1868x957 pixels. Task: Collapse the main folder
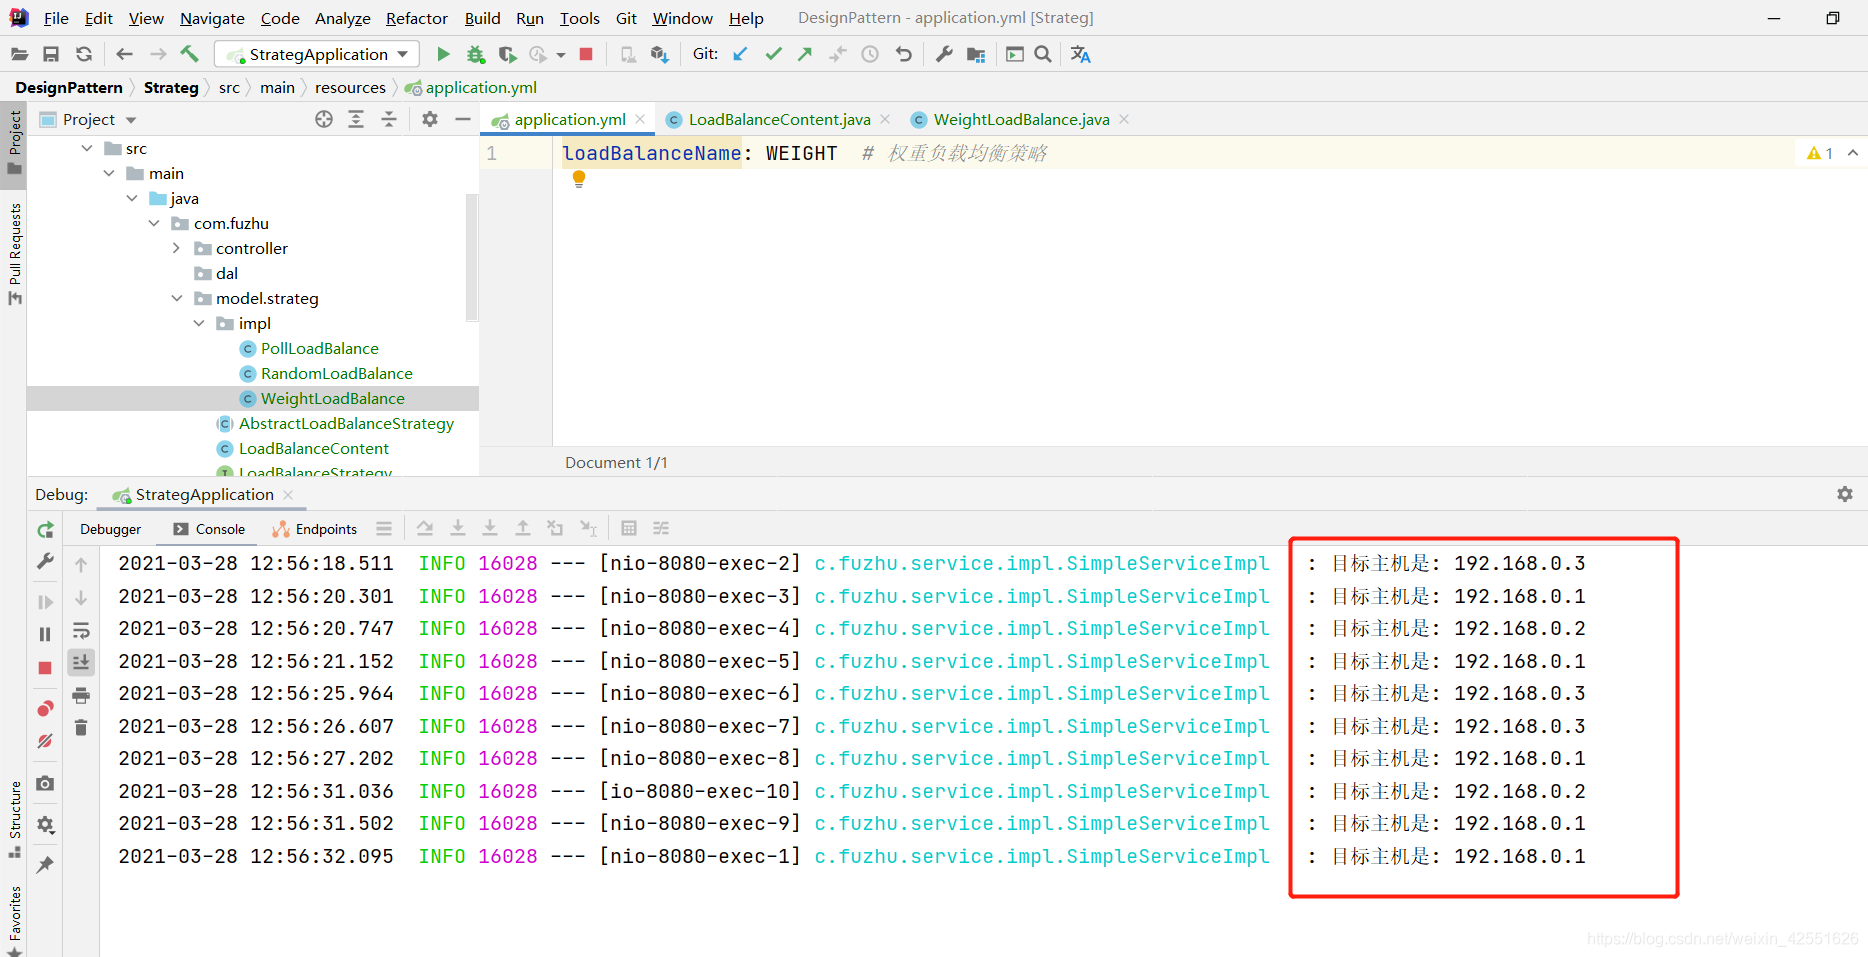pos(109,173)
